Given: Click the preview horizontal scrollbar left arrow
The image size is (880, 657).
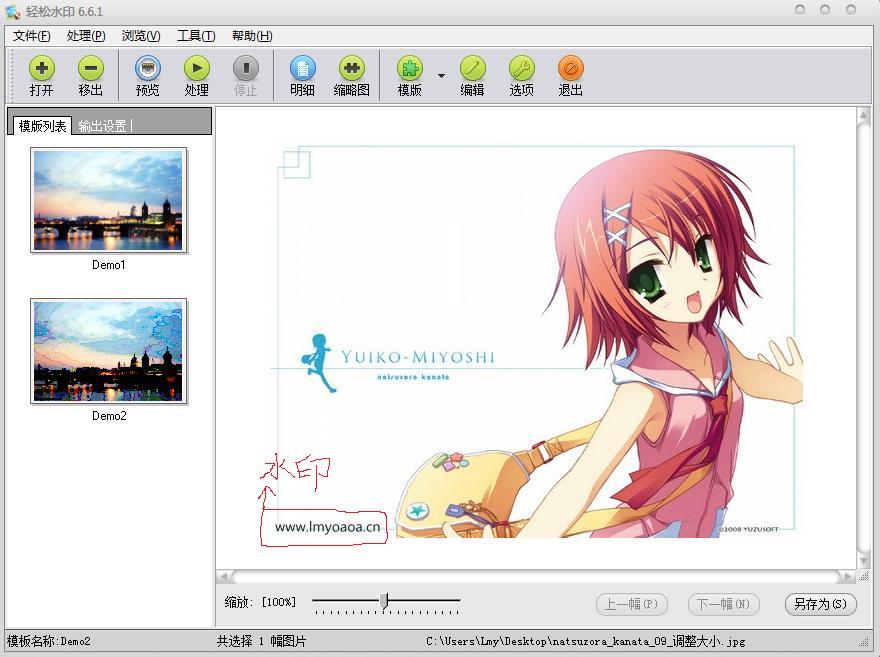Looking at the screenshot, I should pos(224,576).
